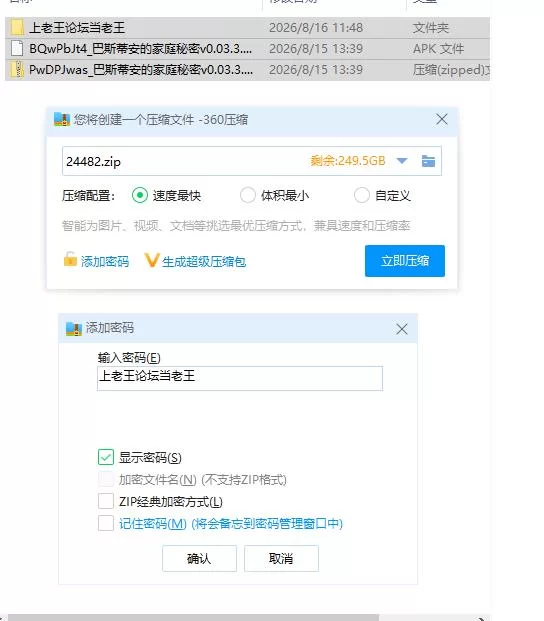The width and height of the screenshot is (544, 621).
Task: Select the 上老王论坛当老王 folder name
Action: pos(77,28)
